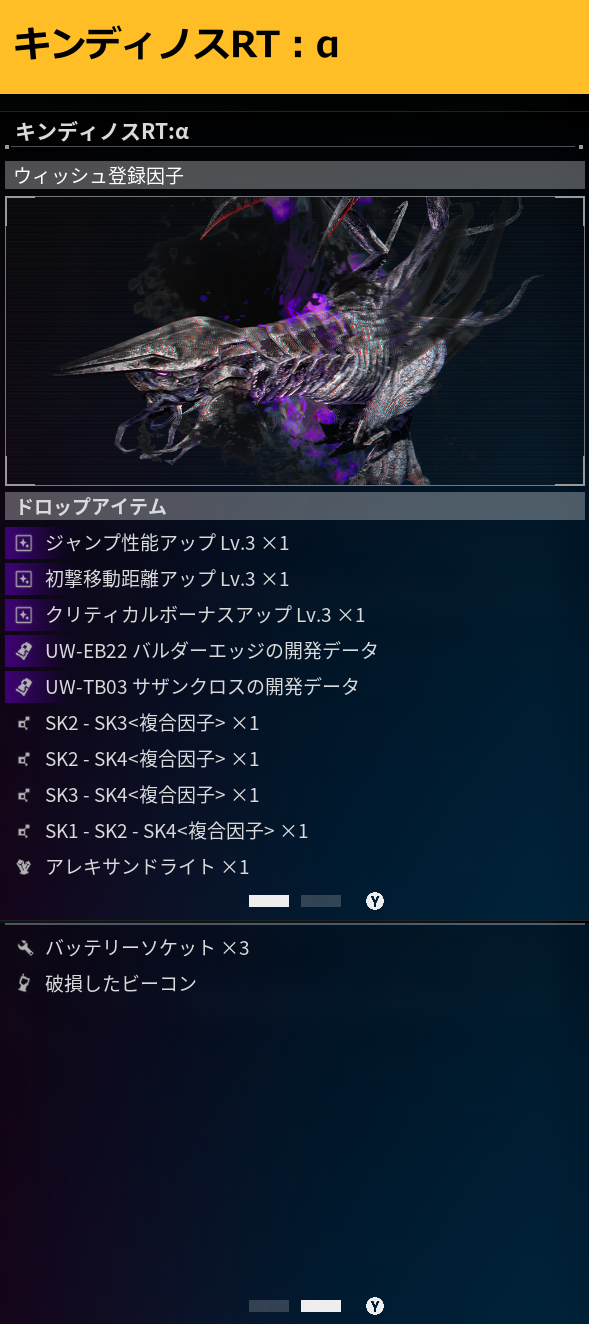Select SK2 - SK4 複合因子 drop entry
Viewport: 589px width, 1324px height.
point(295,759)
